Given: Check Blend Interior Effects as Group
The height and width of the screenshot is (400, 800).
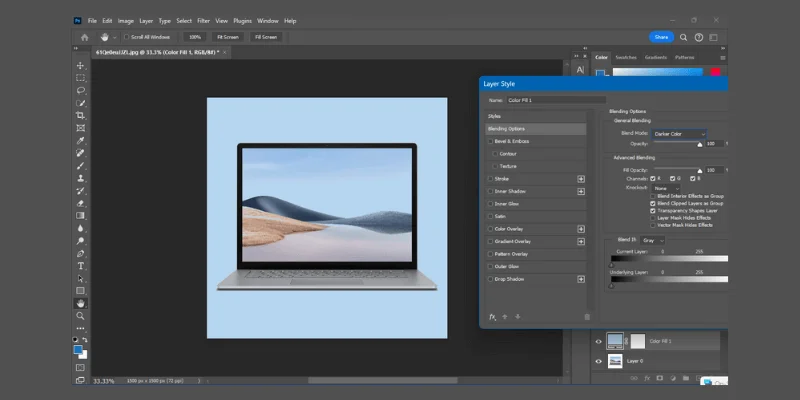Looking at the screenshot, I should coord(653,196).
